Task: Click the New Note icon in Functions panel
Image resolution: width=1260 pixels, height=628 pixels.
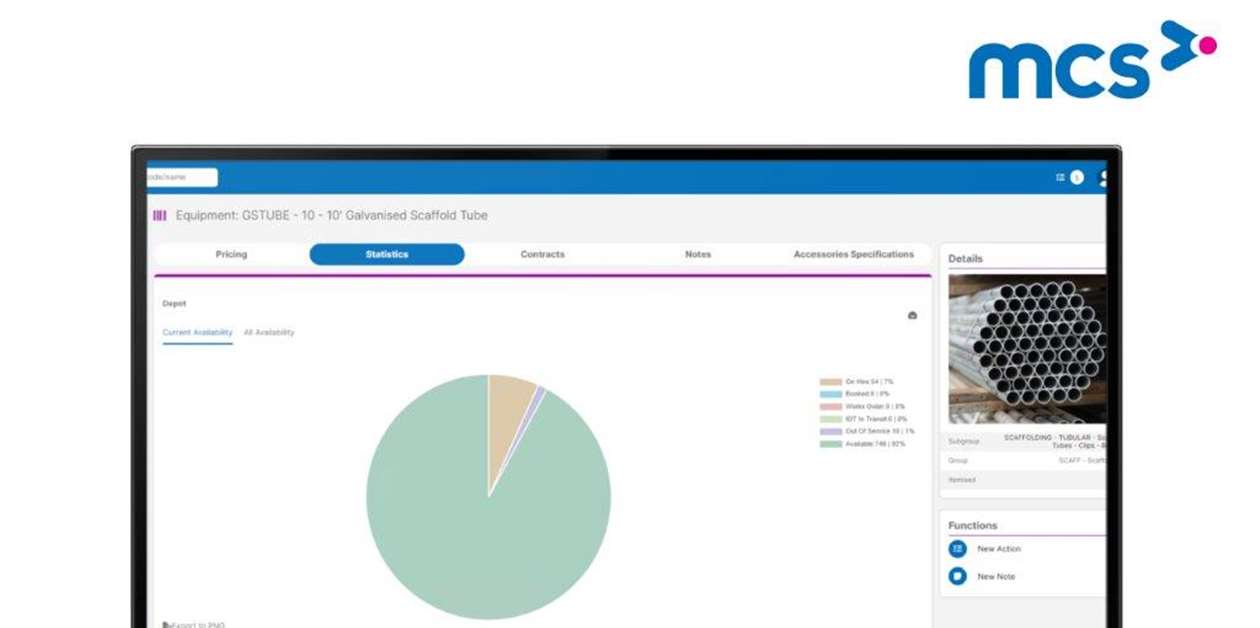Action: pyautogui.click(x=958, y=575)
